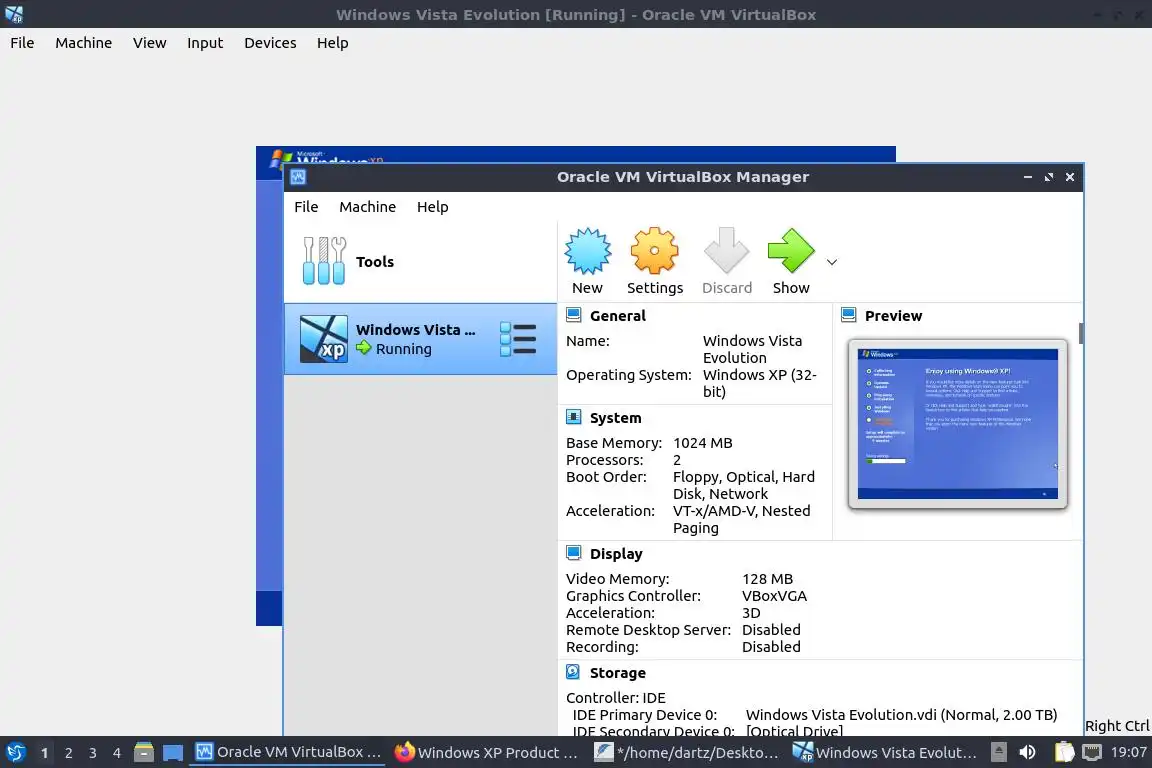The height and width of the screenshot is (768, 1152).
Task: Click the '128 MB' video memory value
Action: 767,579
